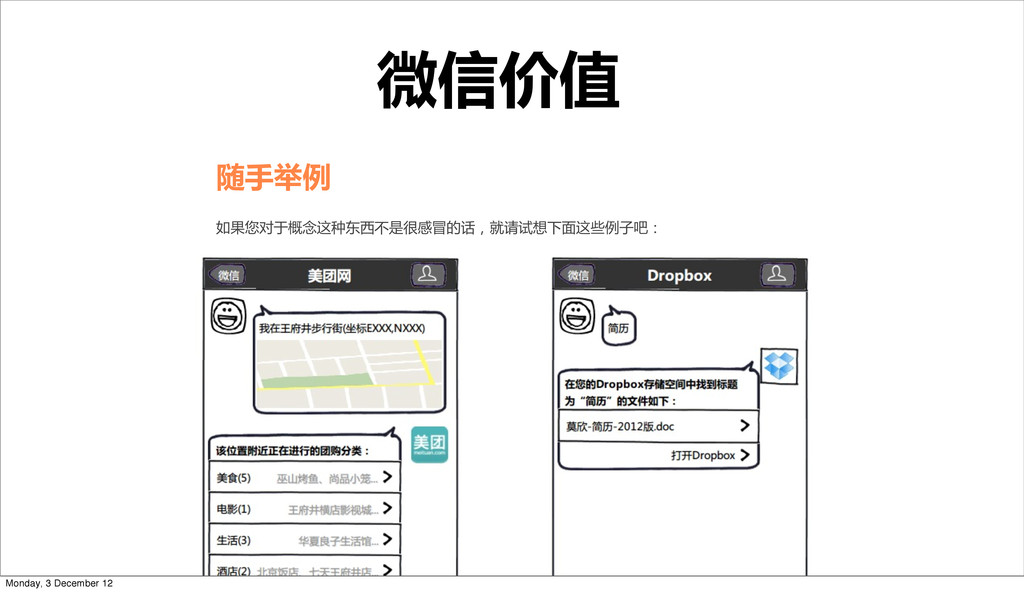This screenshot has height=592, width=1024.
Task: Open 酒店(2) category row
Action: pyautogui.click(x=304, y=567)
